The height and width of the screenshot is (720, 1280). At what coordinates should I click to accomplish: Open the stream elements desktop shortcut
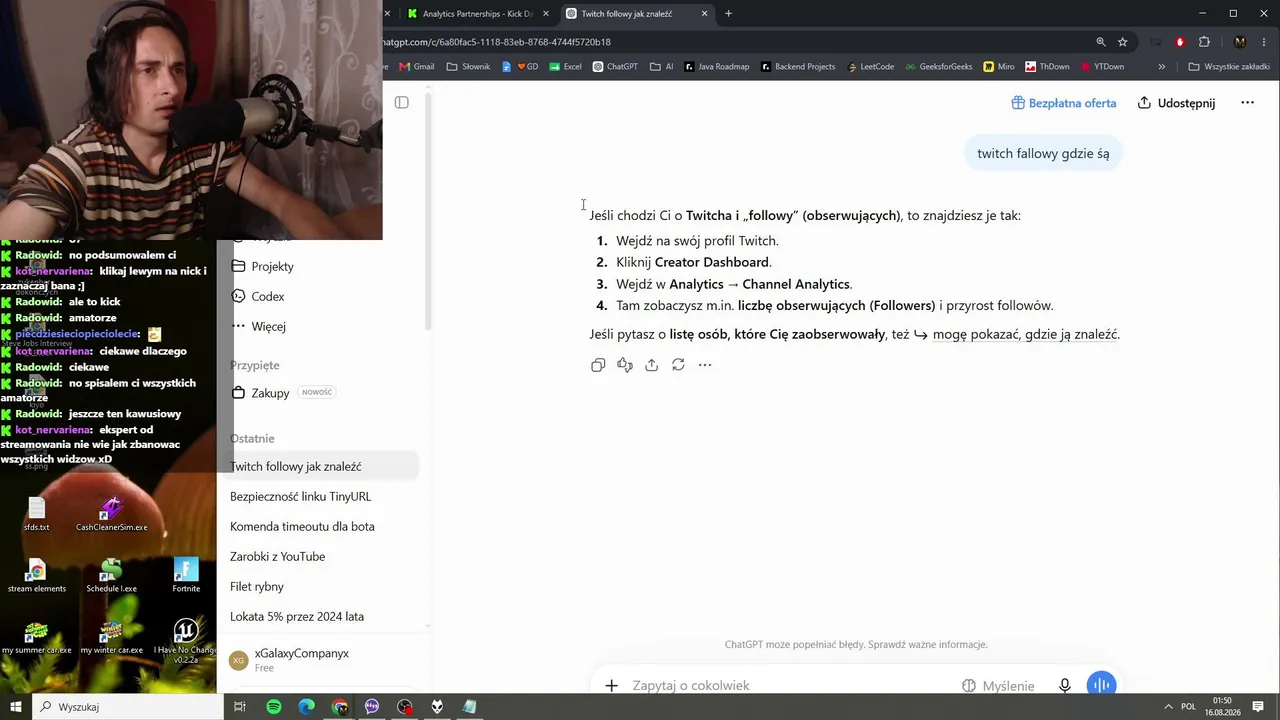(37, 575)
